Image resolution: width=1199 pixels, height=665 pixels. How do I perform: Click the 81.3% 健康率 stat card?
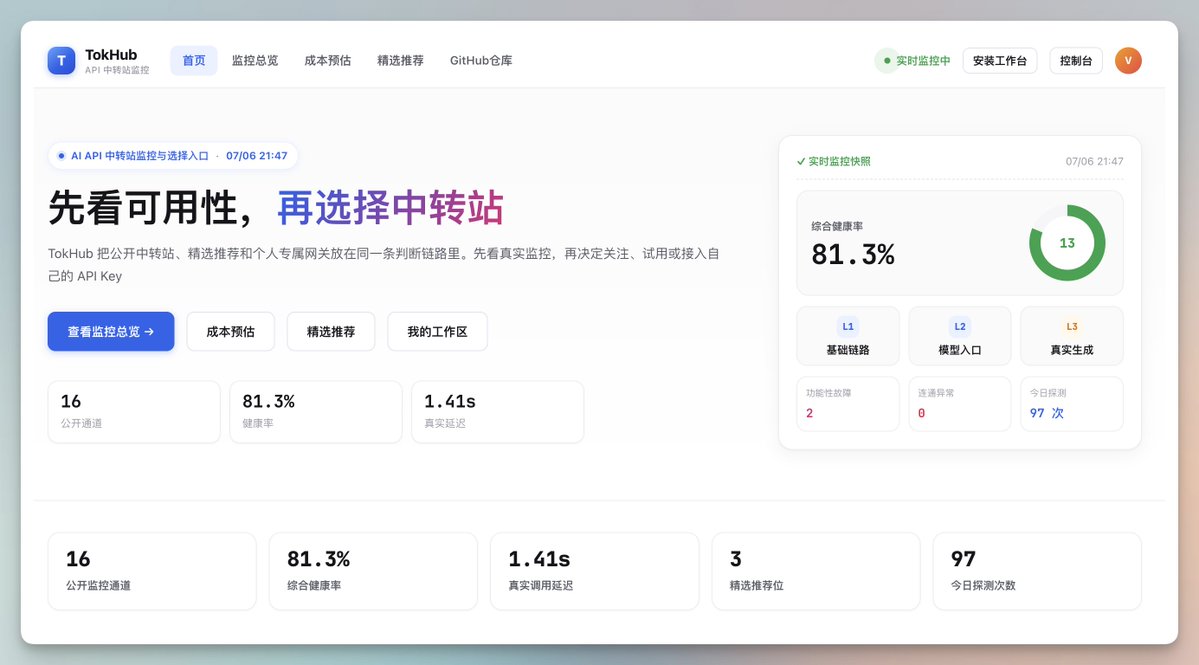(x=316, y=411)
